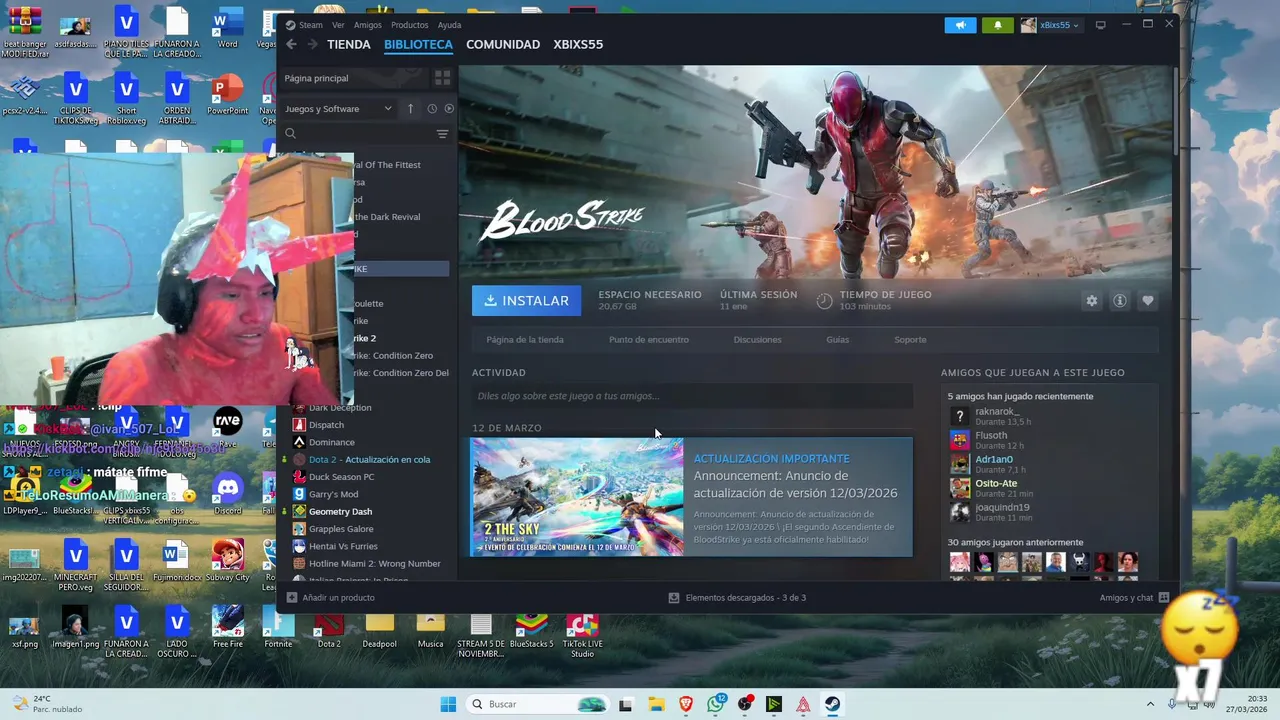1280x720 pixels.
Task: Open Guías link
Action: tap(838, 340)
